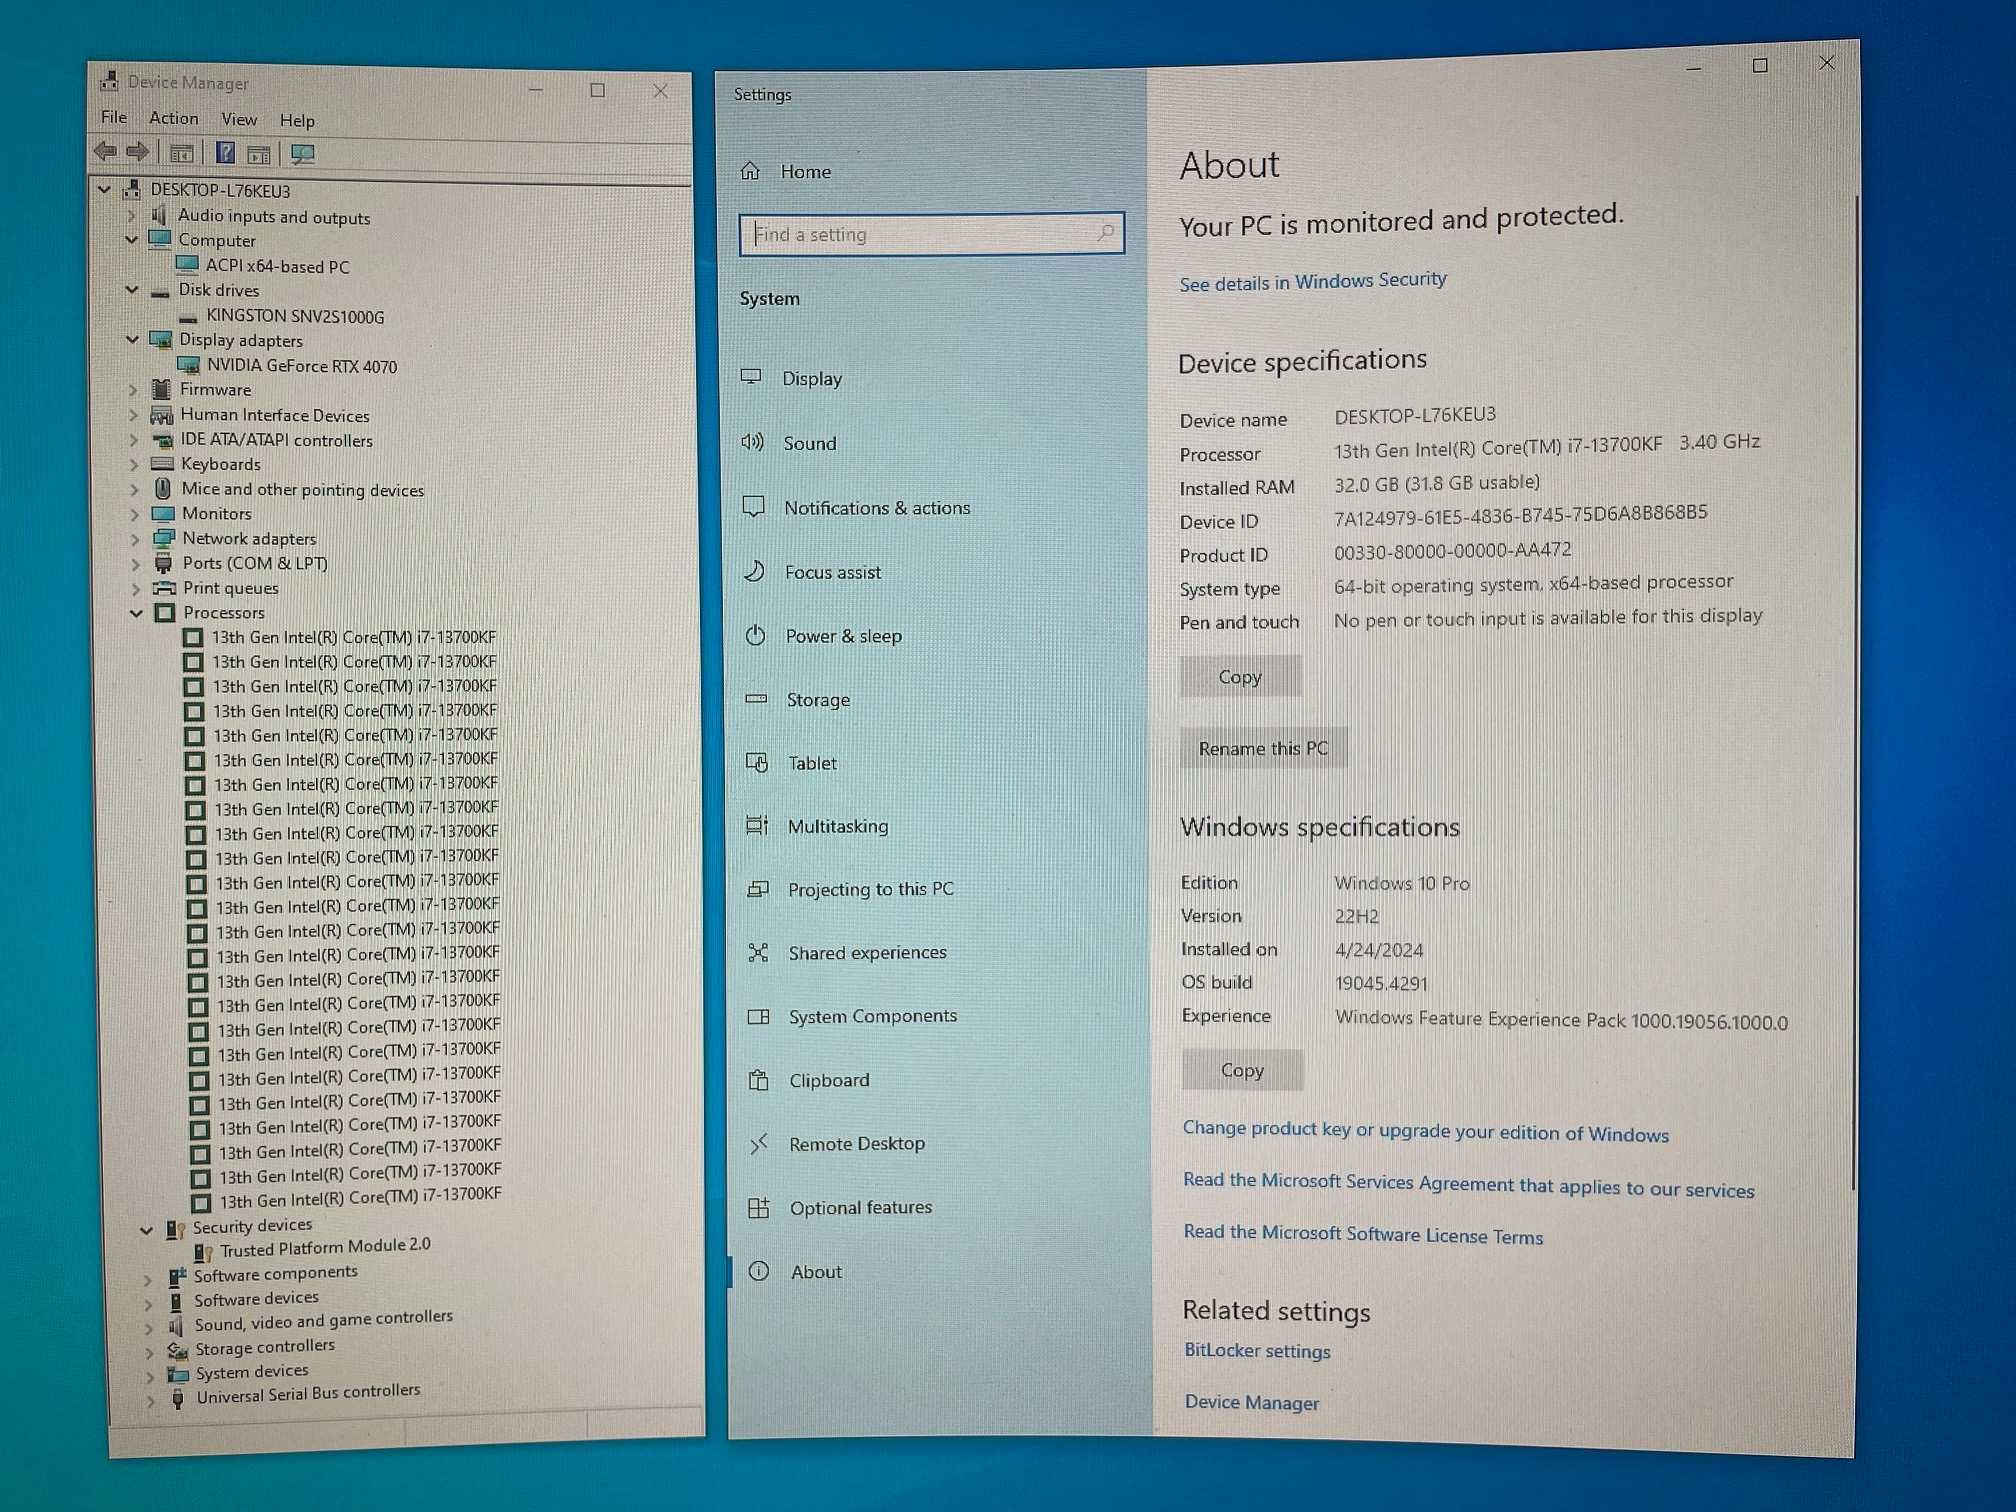Open the Help menu in Device Manager
Screen dimensions: 2016x1512
[x=297, y=120]
